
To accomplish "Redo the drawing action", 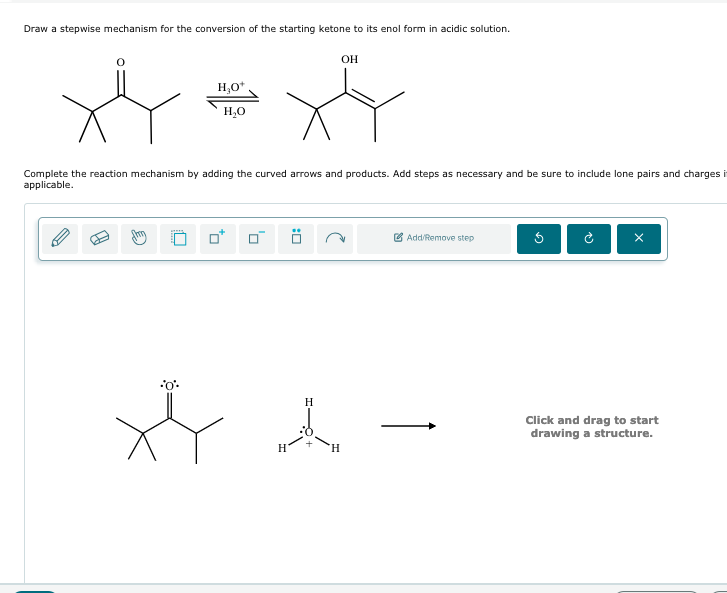I will 589,239.
